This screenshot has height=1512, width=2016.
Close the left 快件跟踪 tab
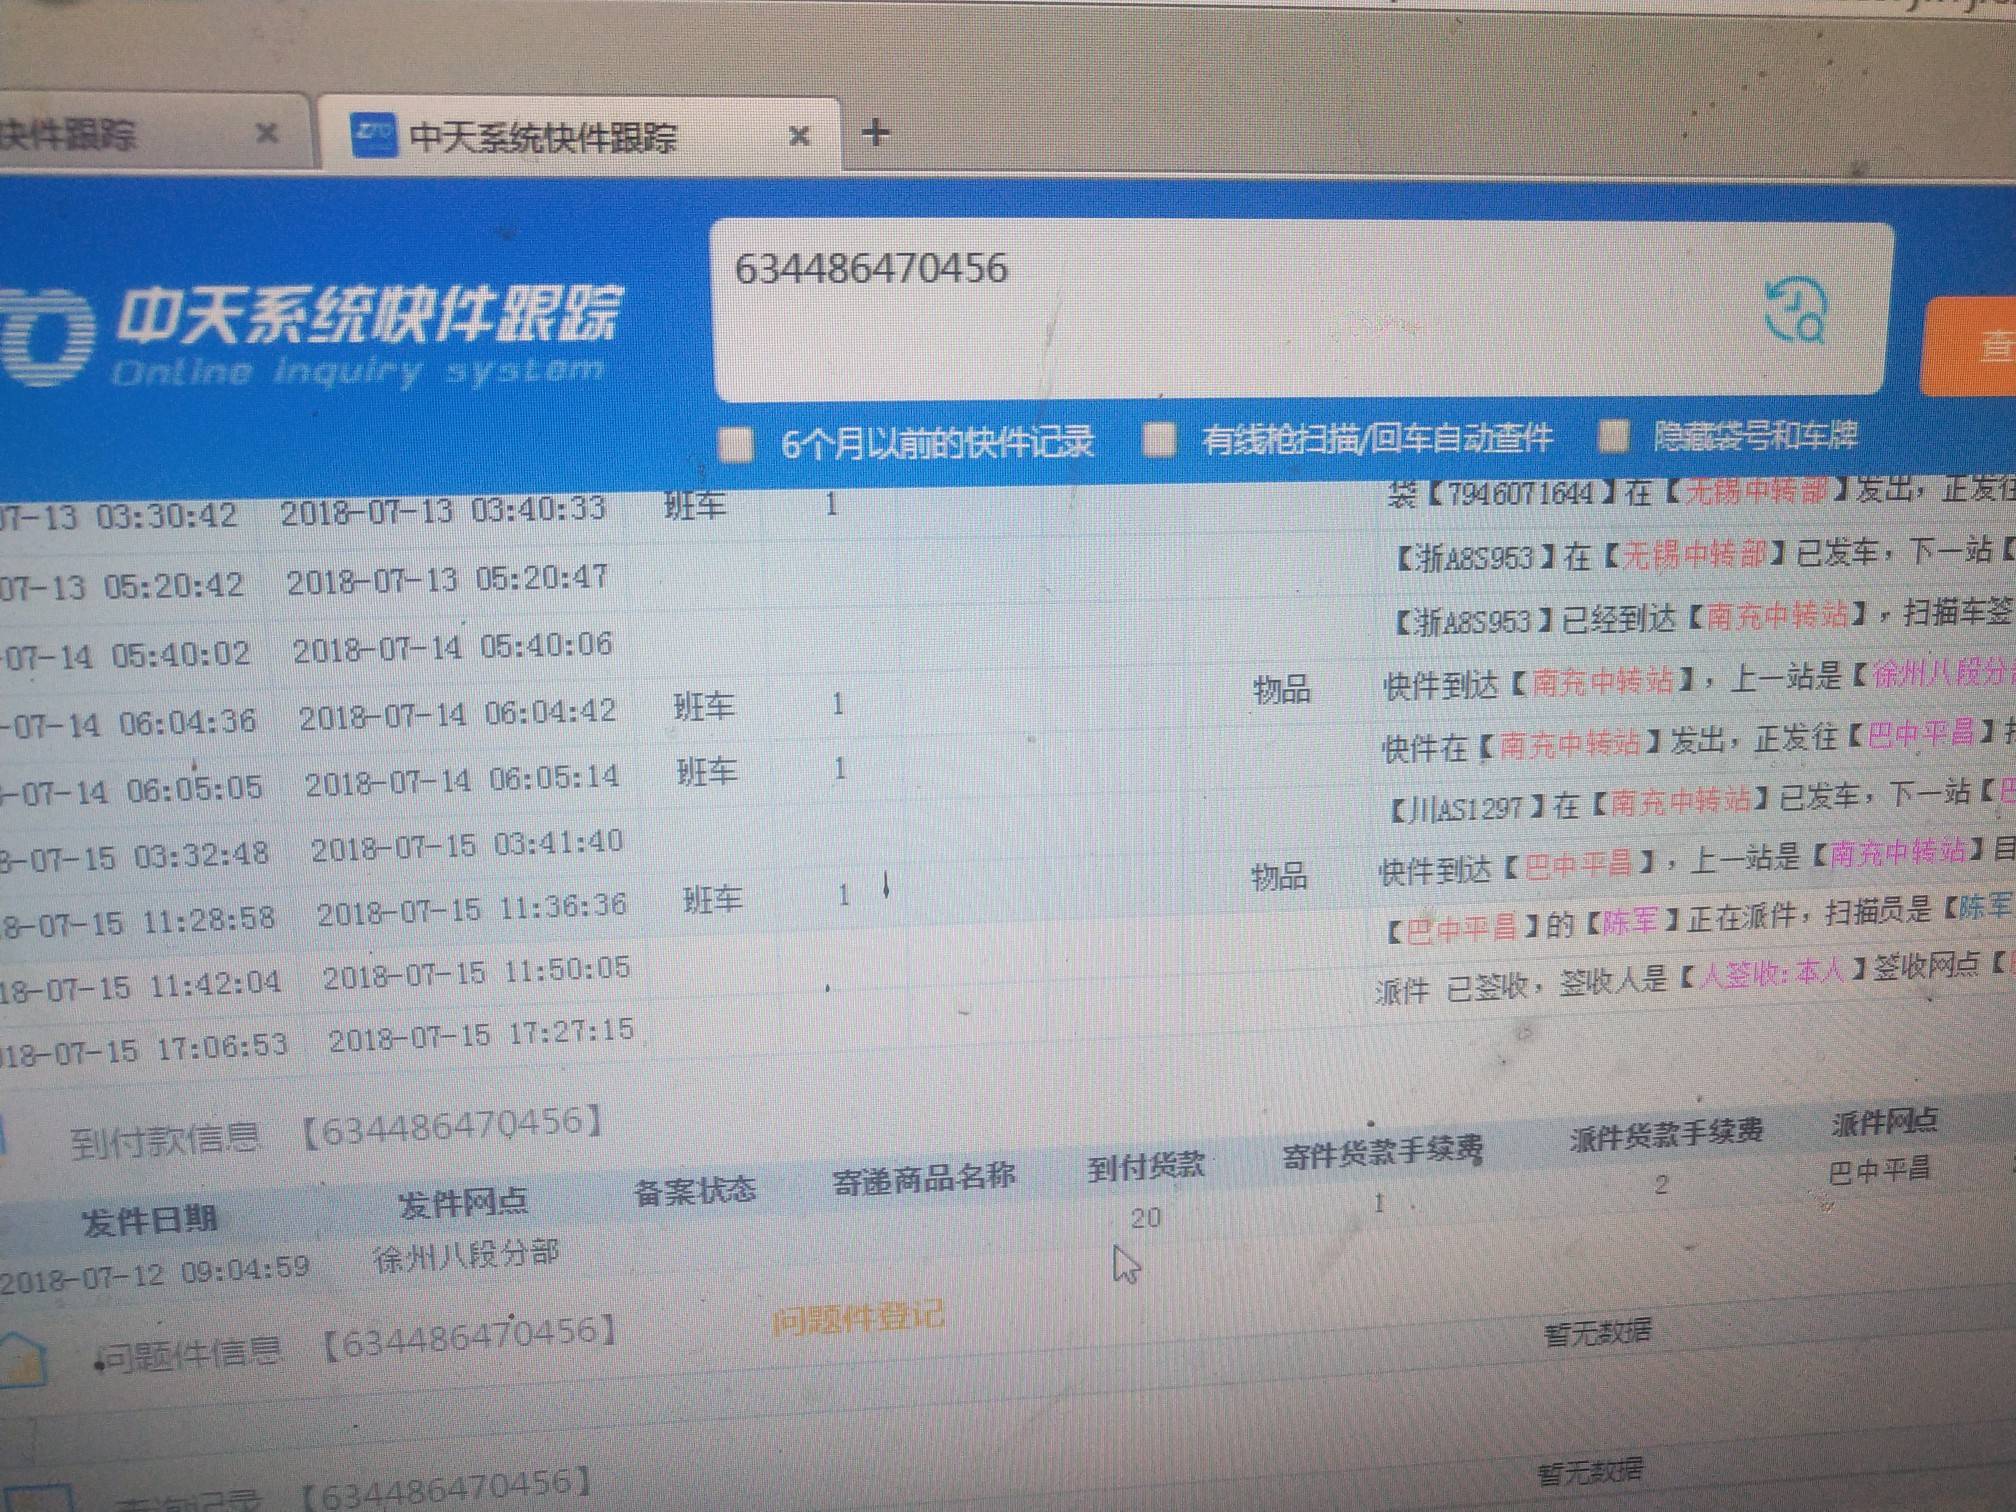click(266, 133)
